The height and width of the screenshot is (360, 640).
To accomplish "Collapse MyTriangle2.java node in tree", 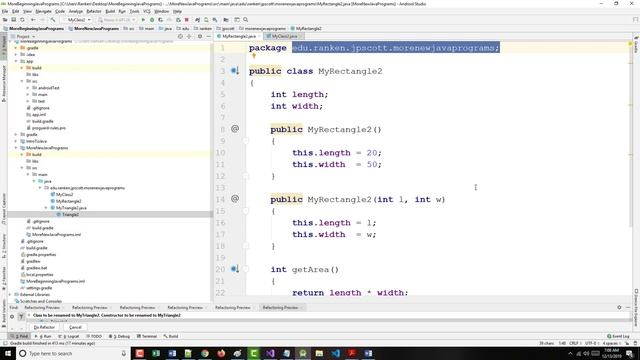I will click(x=46, y=208).
